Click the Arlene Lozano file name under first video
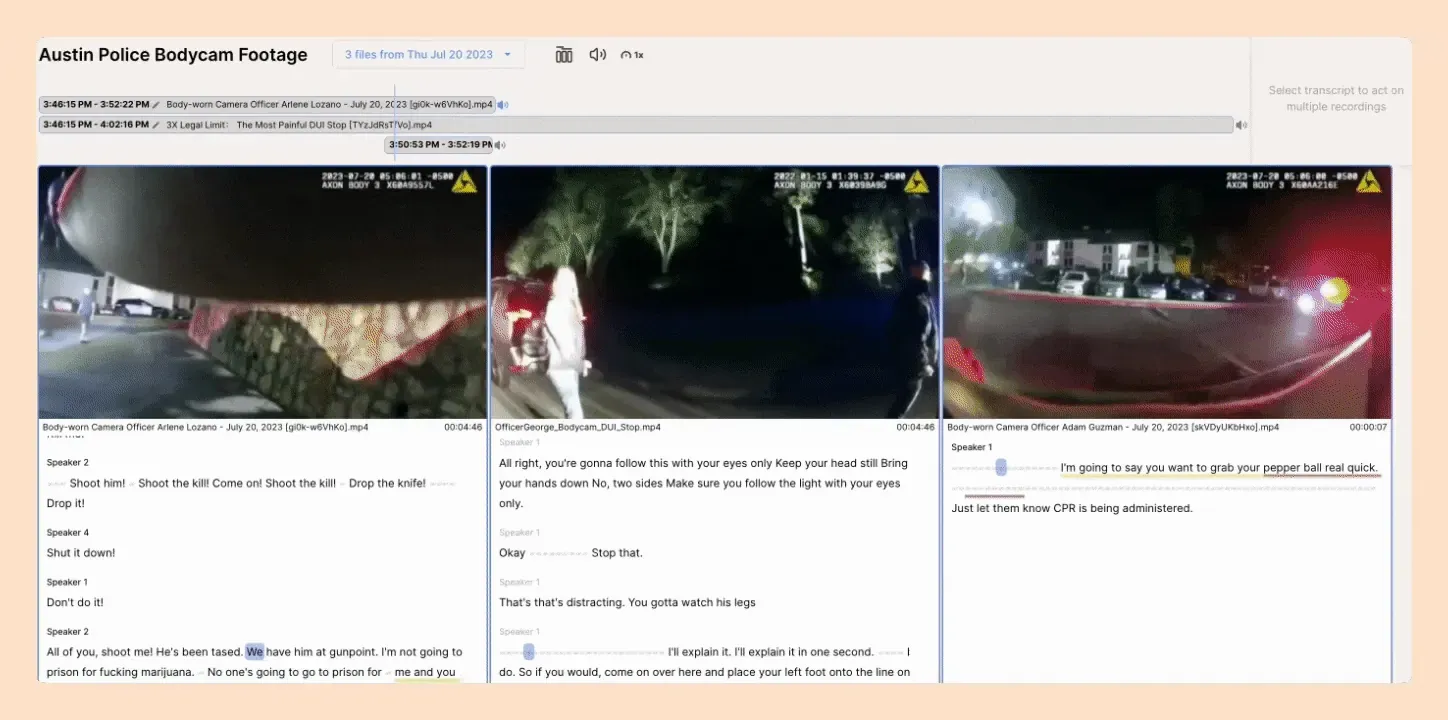This screenshot has height=720, width=1448. (x=205, y=427)
